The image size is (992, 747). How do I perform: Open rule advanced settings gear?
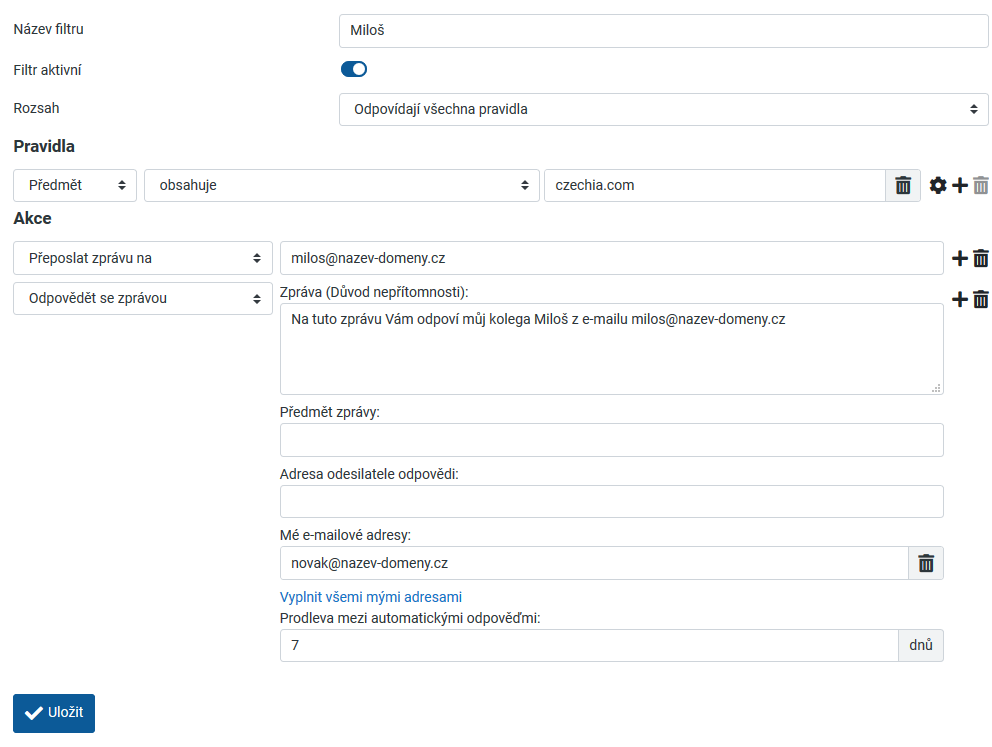[x=938, y=186]
